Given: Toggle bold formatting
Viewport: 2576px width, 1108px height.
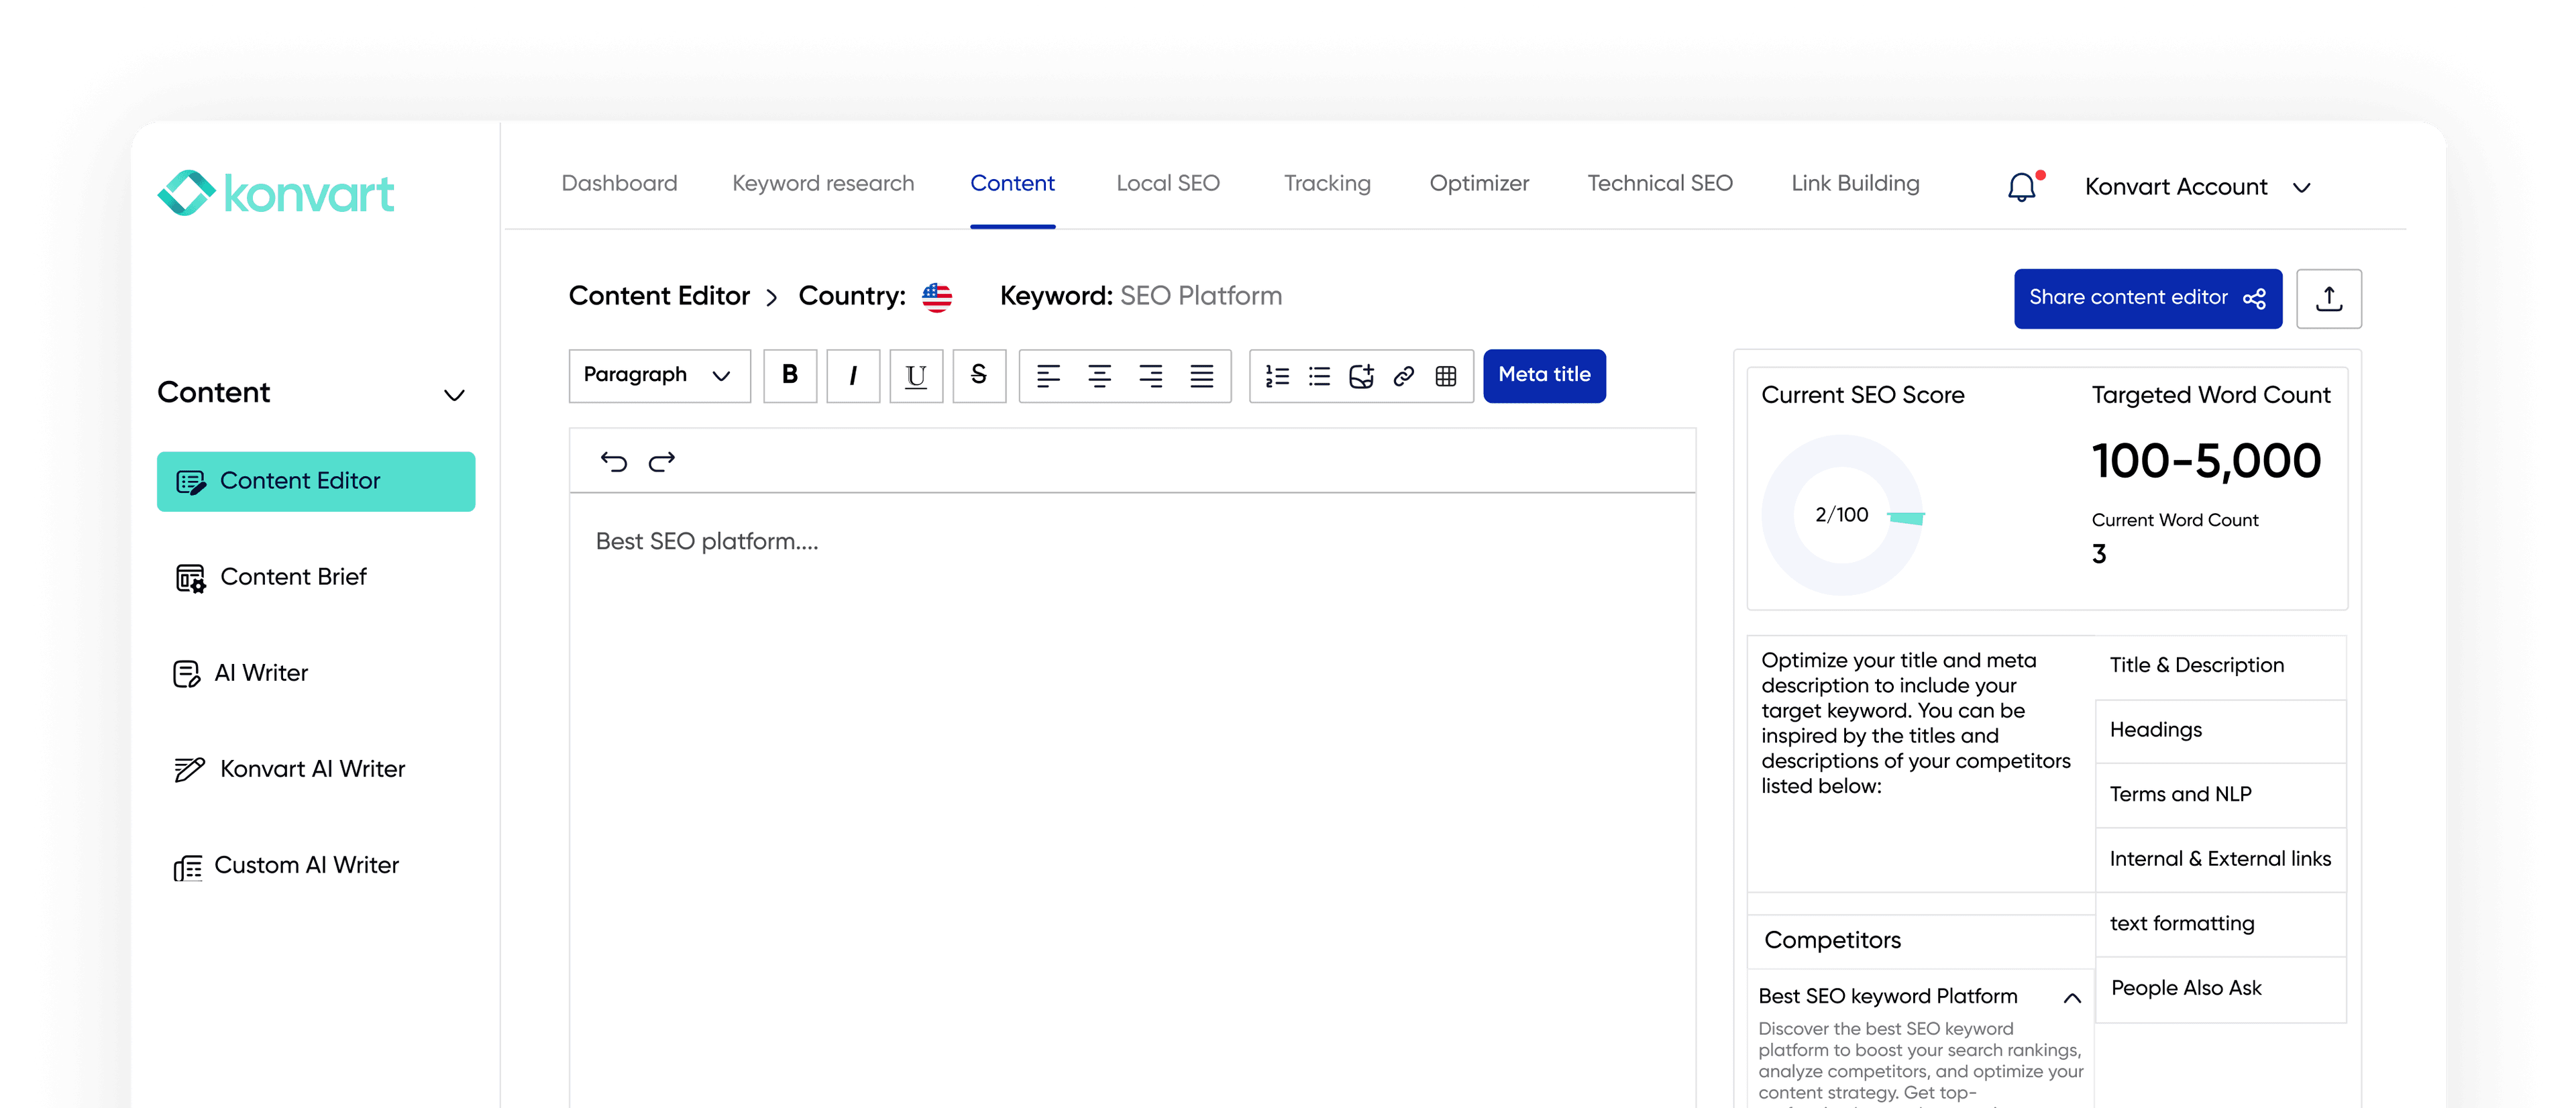Looking at the screenshot, I should [x=789, y=376].
